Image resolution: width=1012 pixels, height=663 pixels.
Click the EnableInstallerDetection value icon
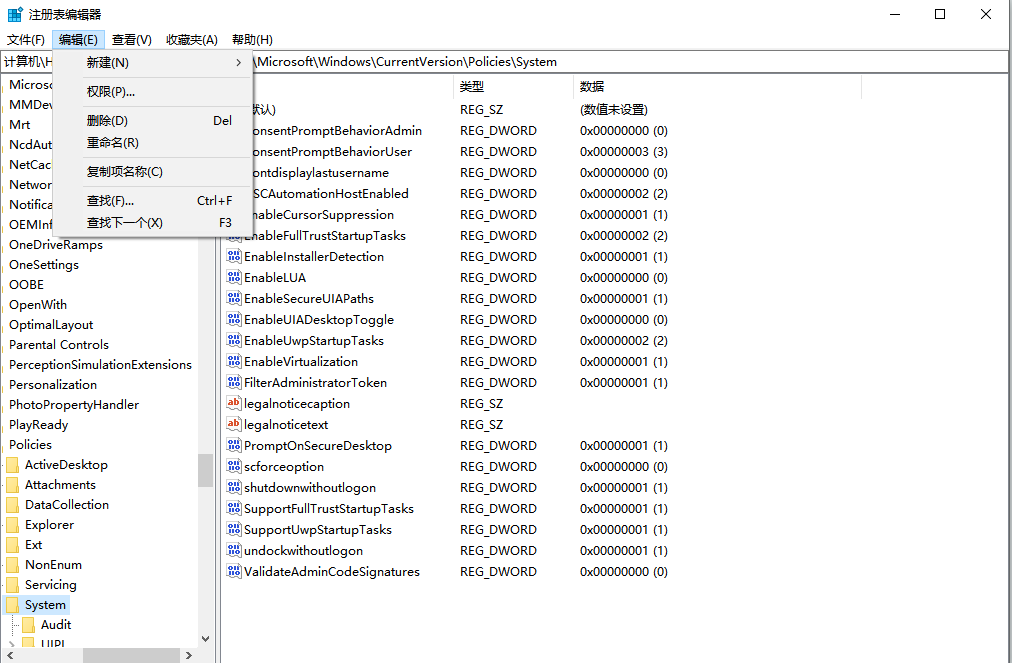click(234, 256)
